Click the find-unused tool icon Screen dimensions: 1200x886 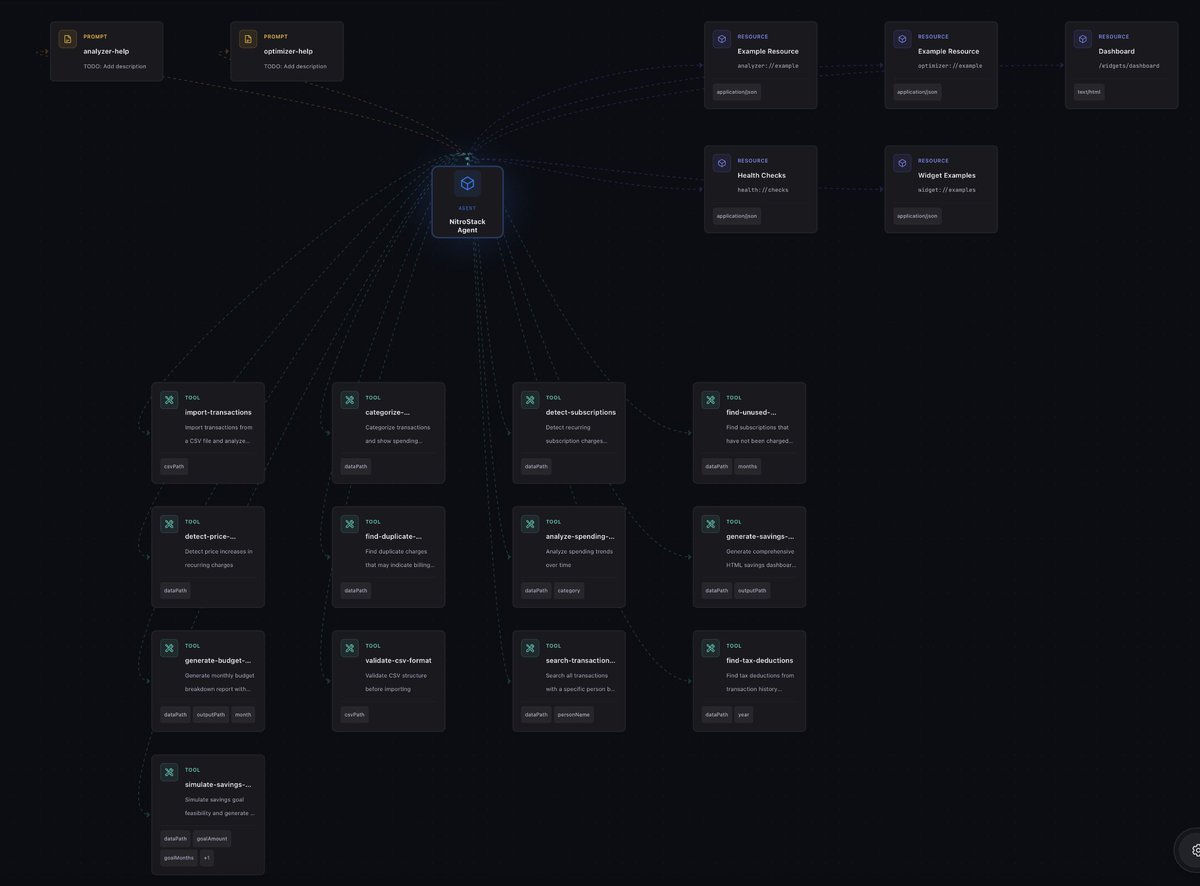[x=710, y=400]
